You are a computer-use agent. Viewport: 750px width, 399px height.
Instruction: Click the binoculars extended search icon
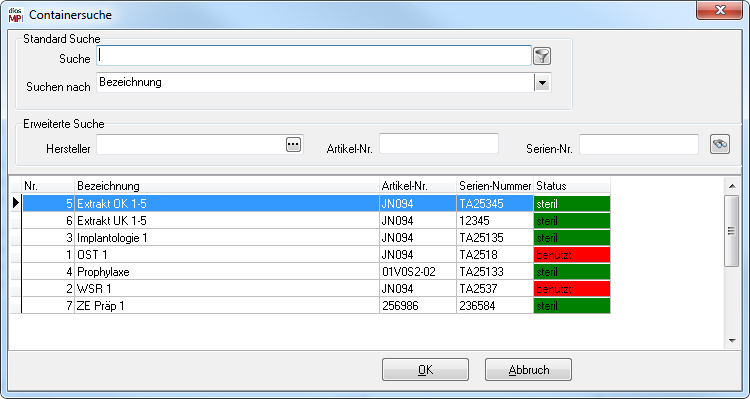tap(720, 144)
